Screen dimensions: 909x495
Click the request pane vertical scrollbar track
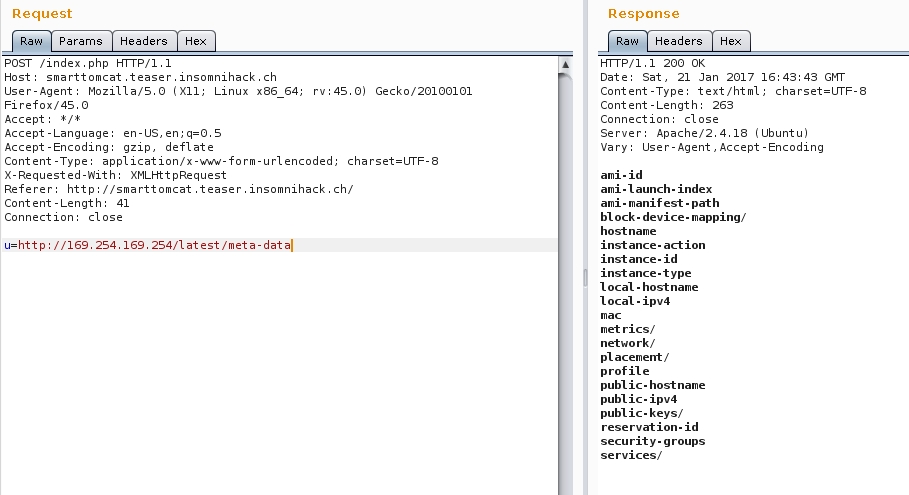565,284
